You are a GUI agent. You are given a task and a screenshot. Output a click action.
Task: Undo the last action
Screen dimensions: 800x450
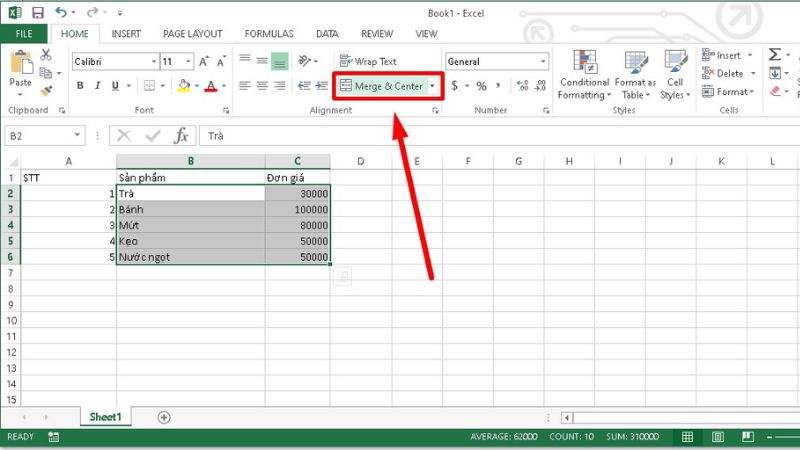61,12
